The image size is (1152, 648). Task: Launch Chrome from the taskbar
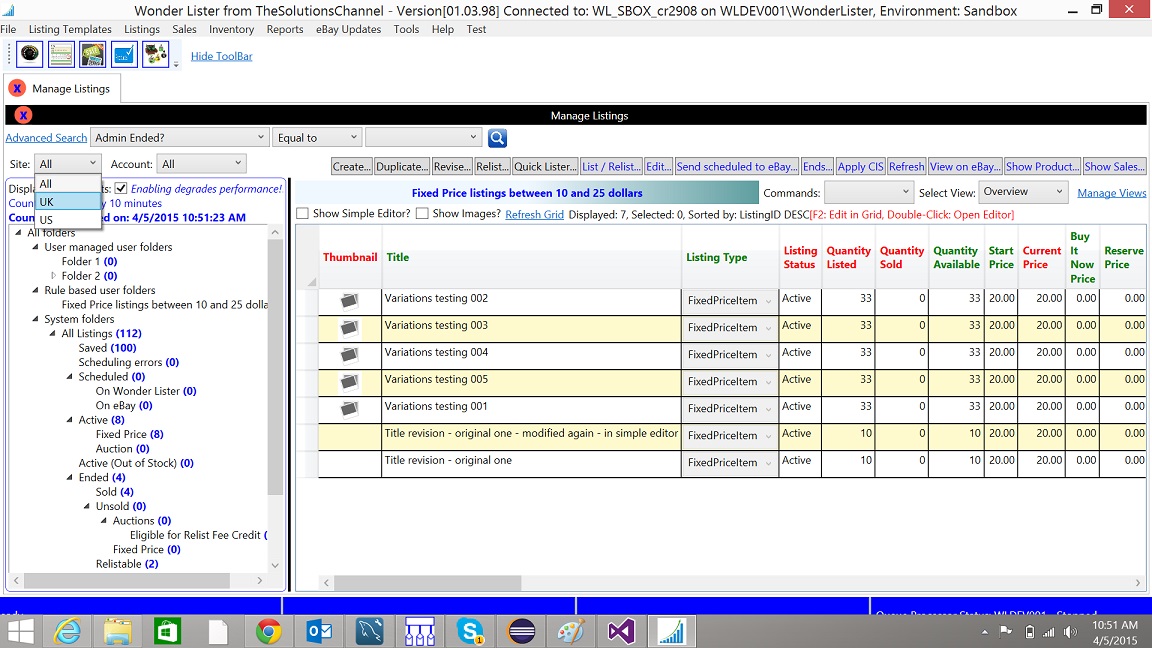[x=268, y=631]
